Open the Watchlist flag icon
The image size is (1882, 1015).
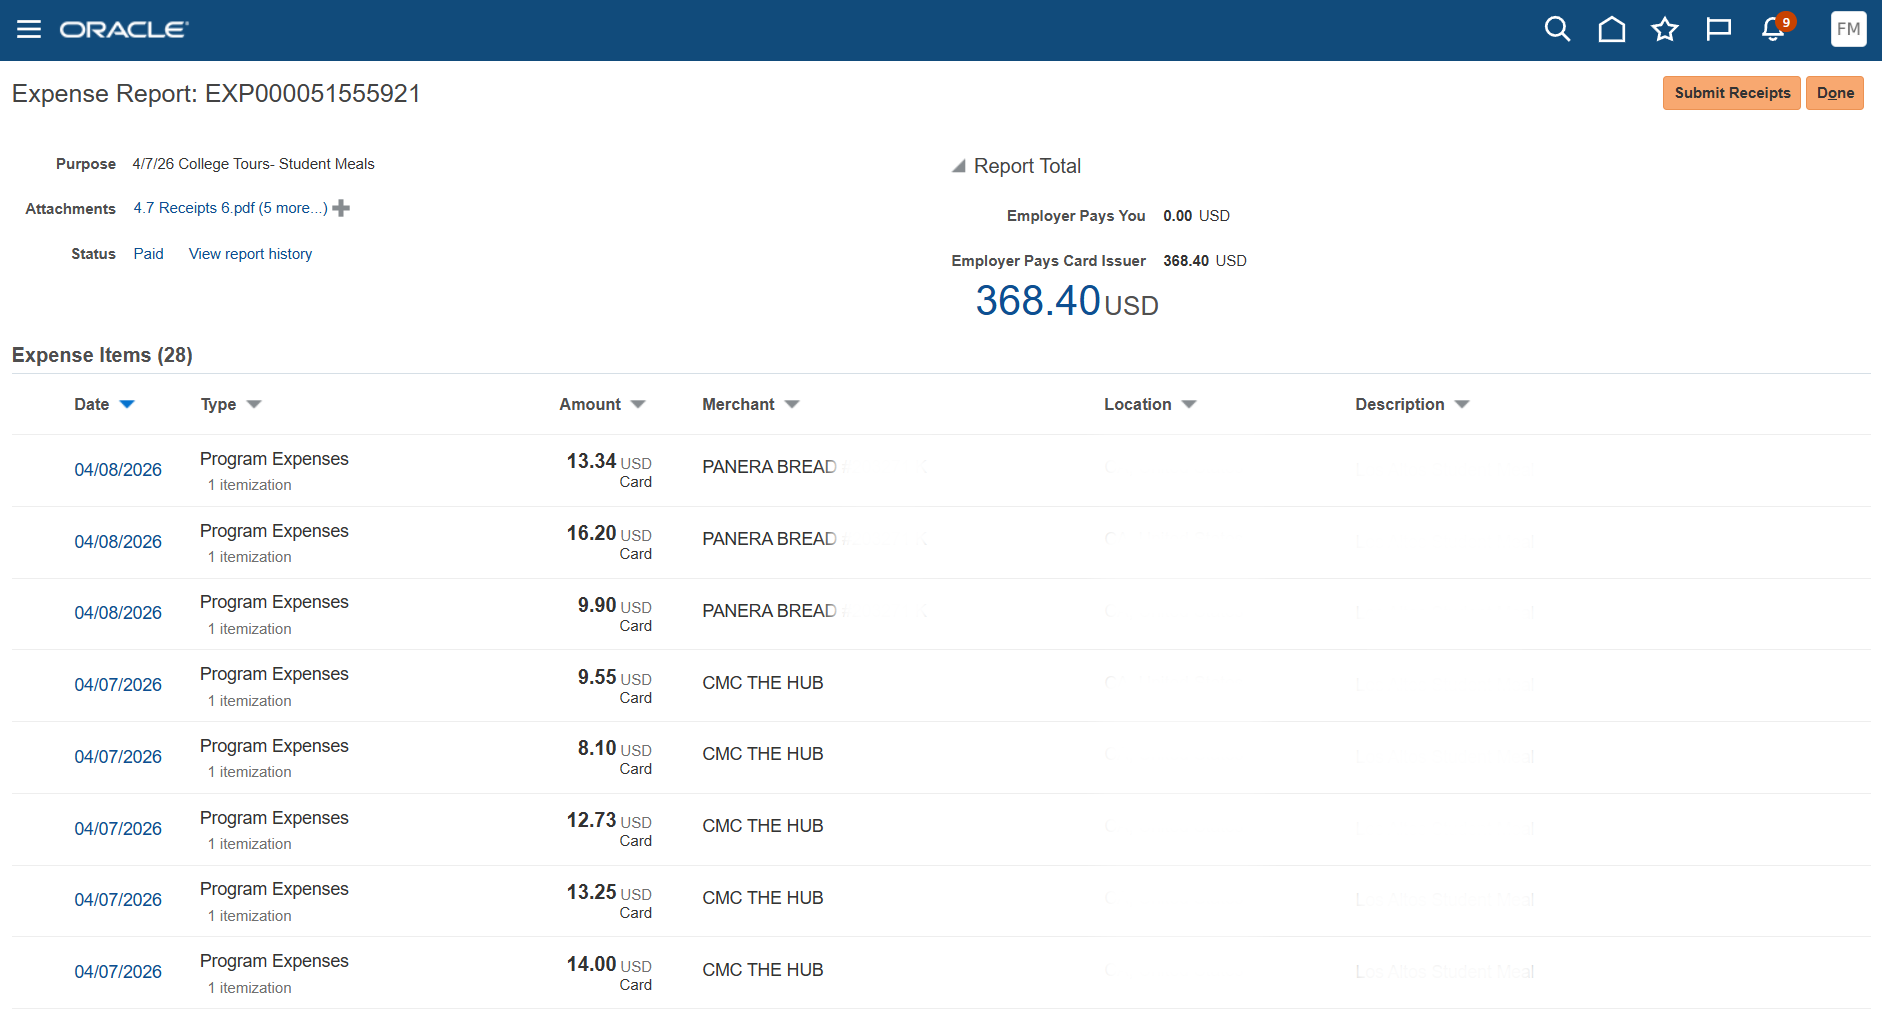point(1718,29)
